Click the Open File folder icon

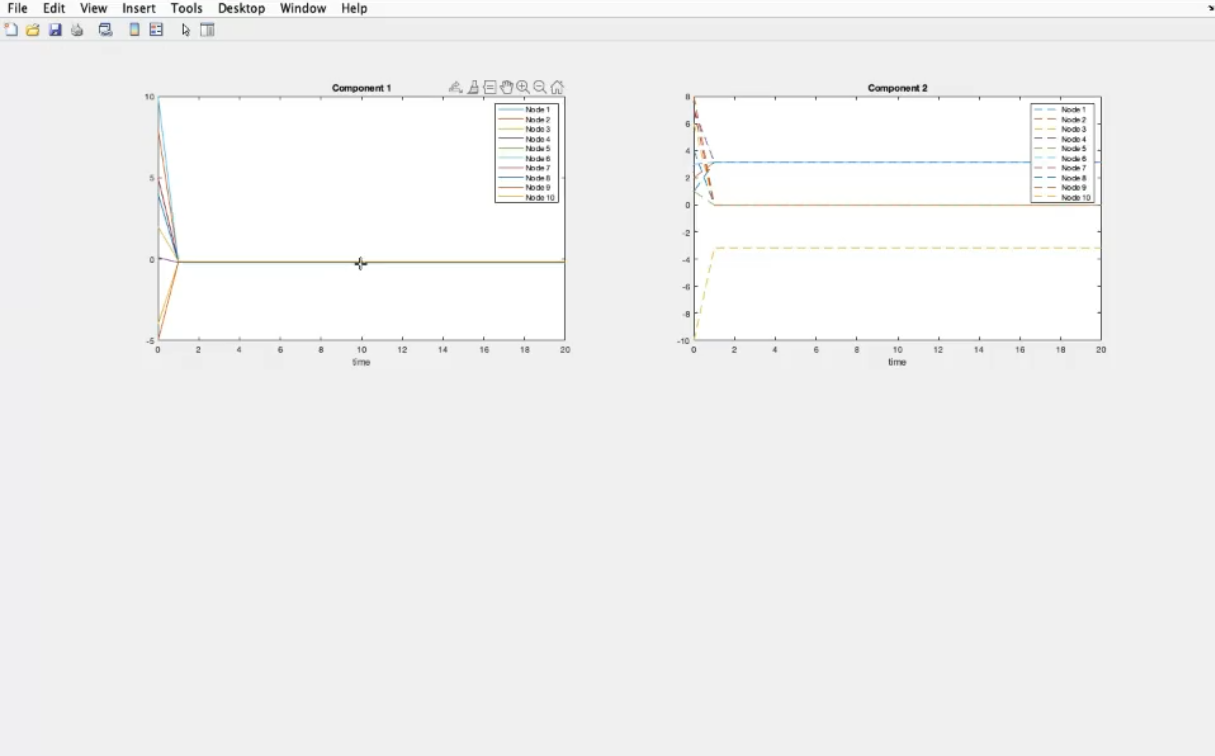coord(33,30)
